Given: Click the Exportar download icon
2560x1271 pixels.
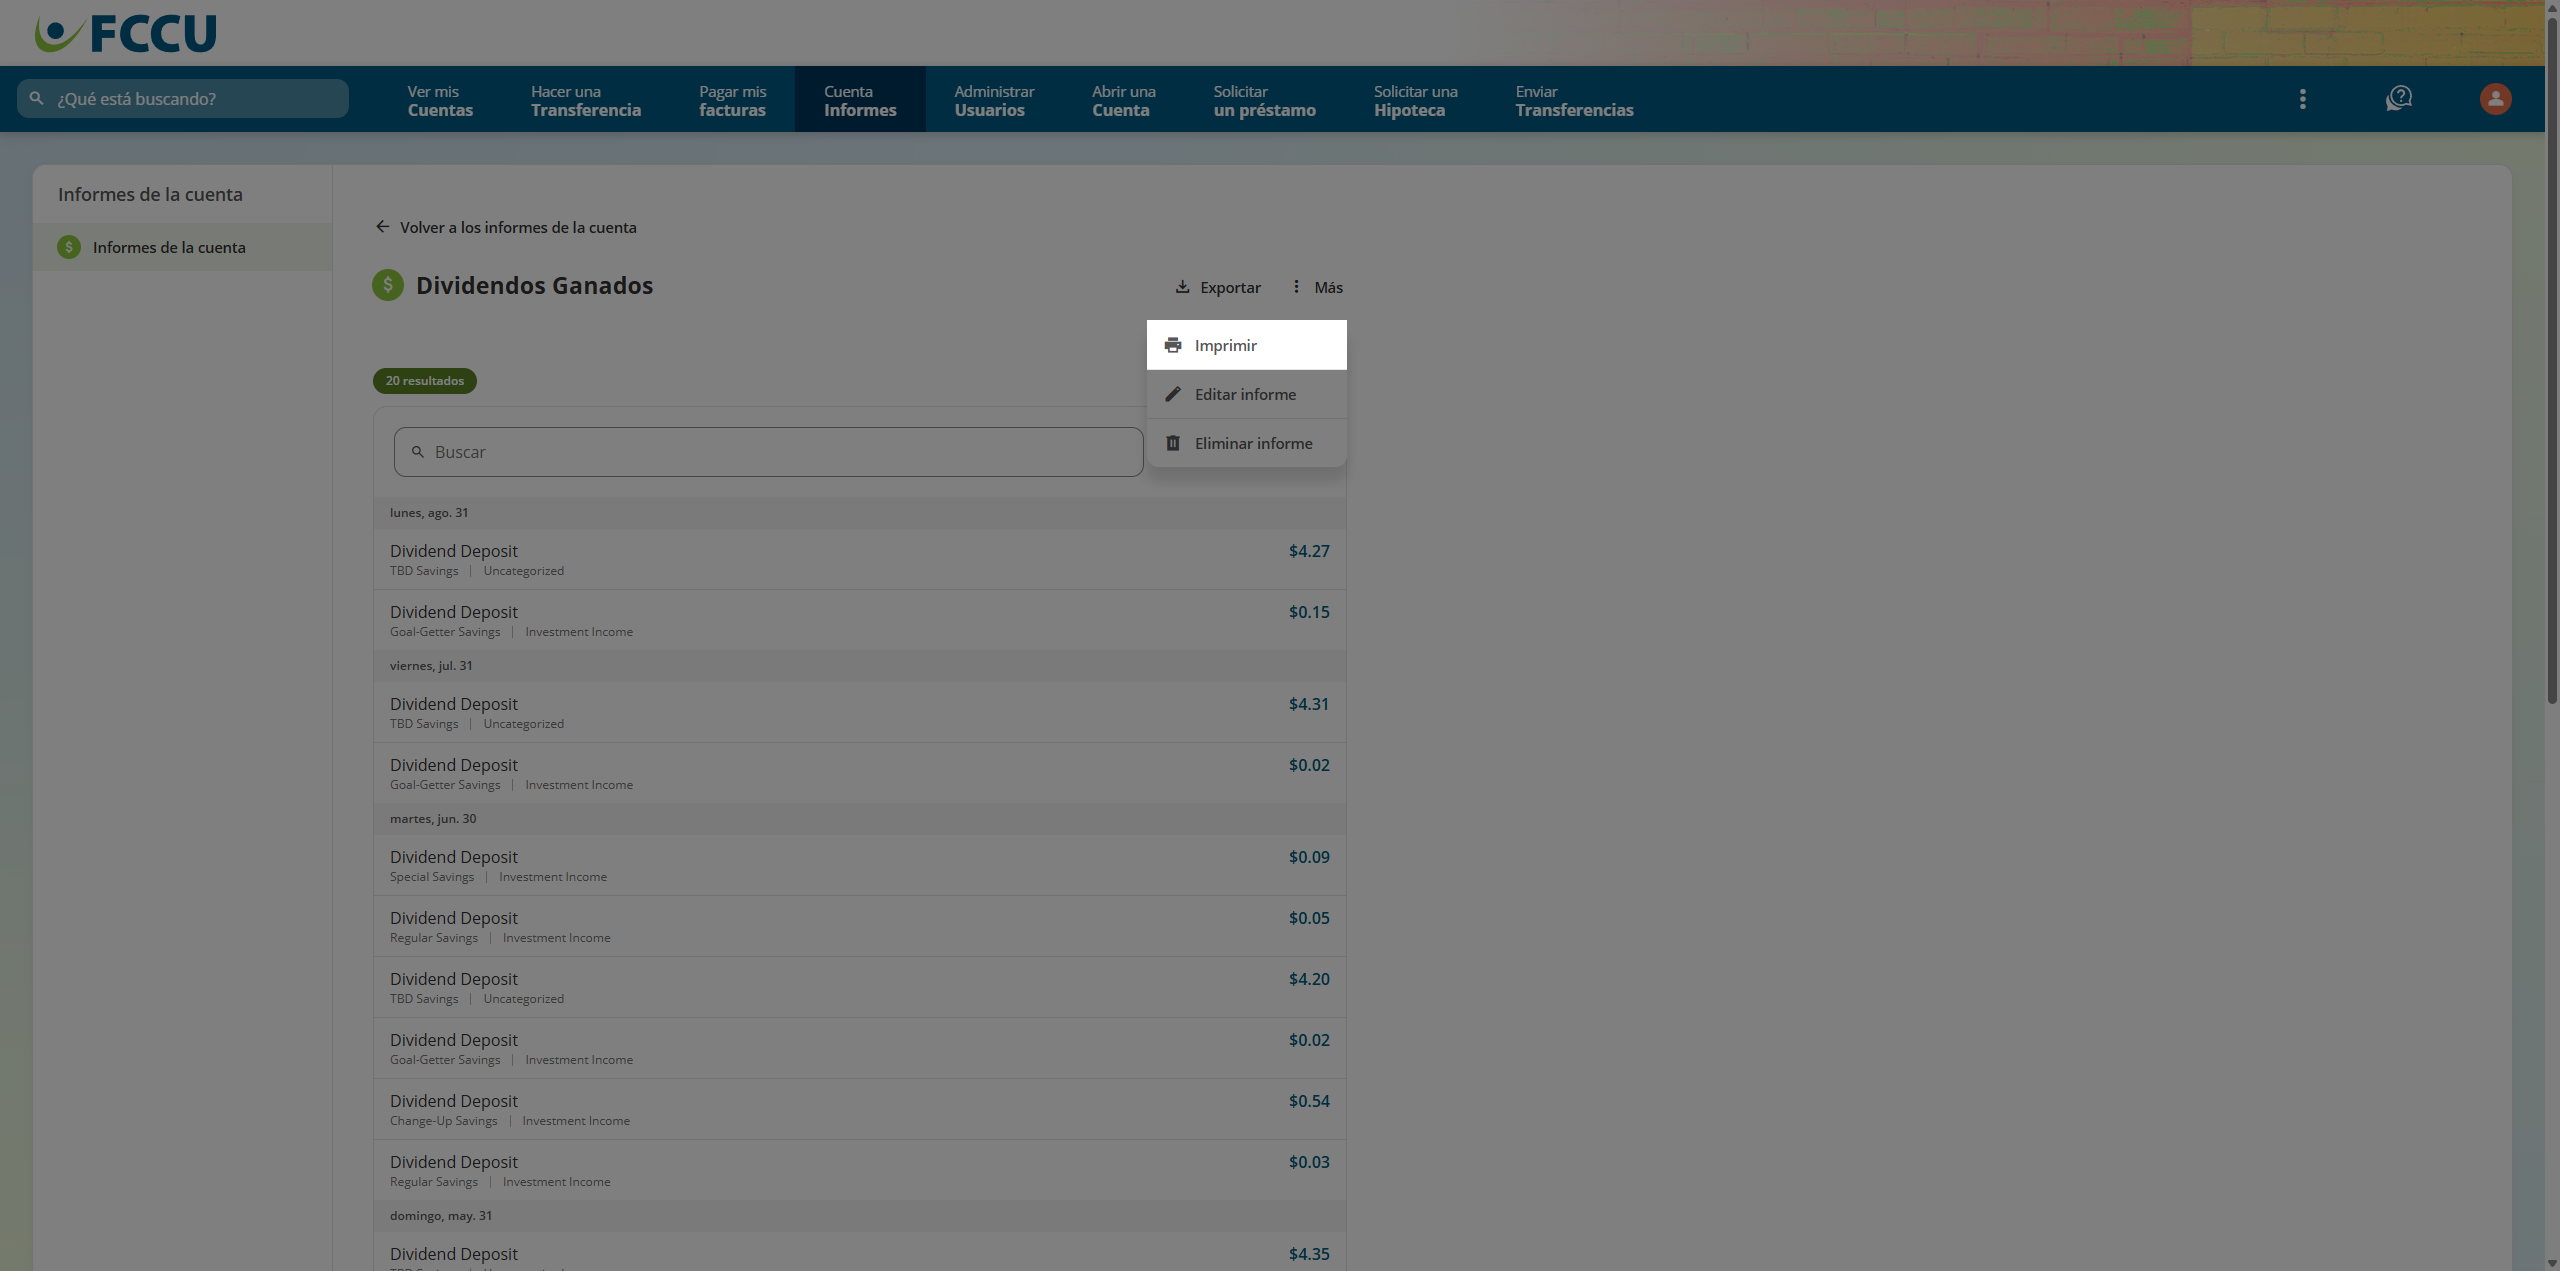Looking at the screenshot, I should [x=1182, y=287].
